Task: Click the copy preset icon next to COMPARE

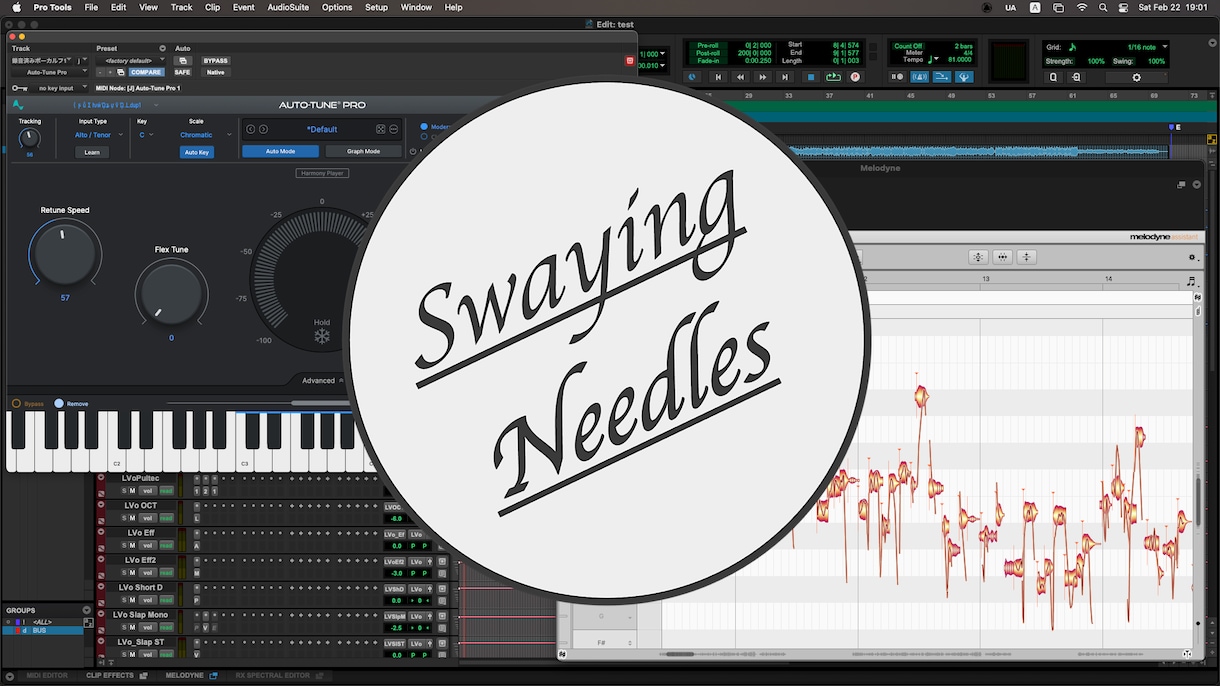Action: coord(120,72)
